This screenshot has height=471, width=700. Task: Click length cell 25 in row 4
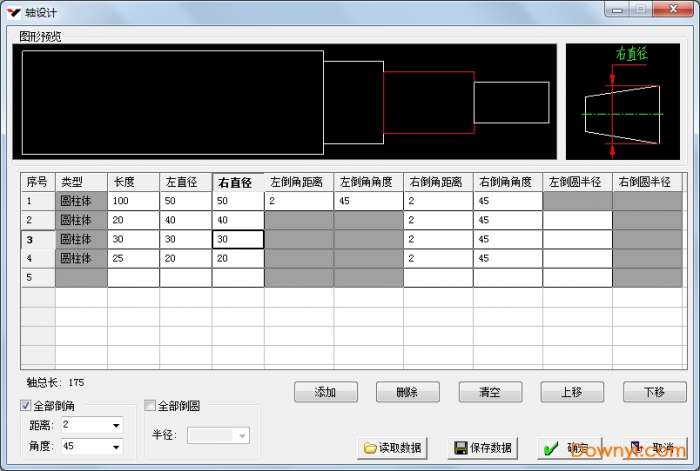[133, 258]
